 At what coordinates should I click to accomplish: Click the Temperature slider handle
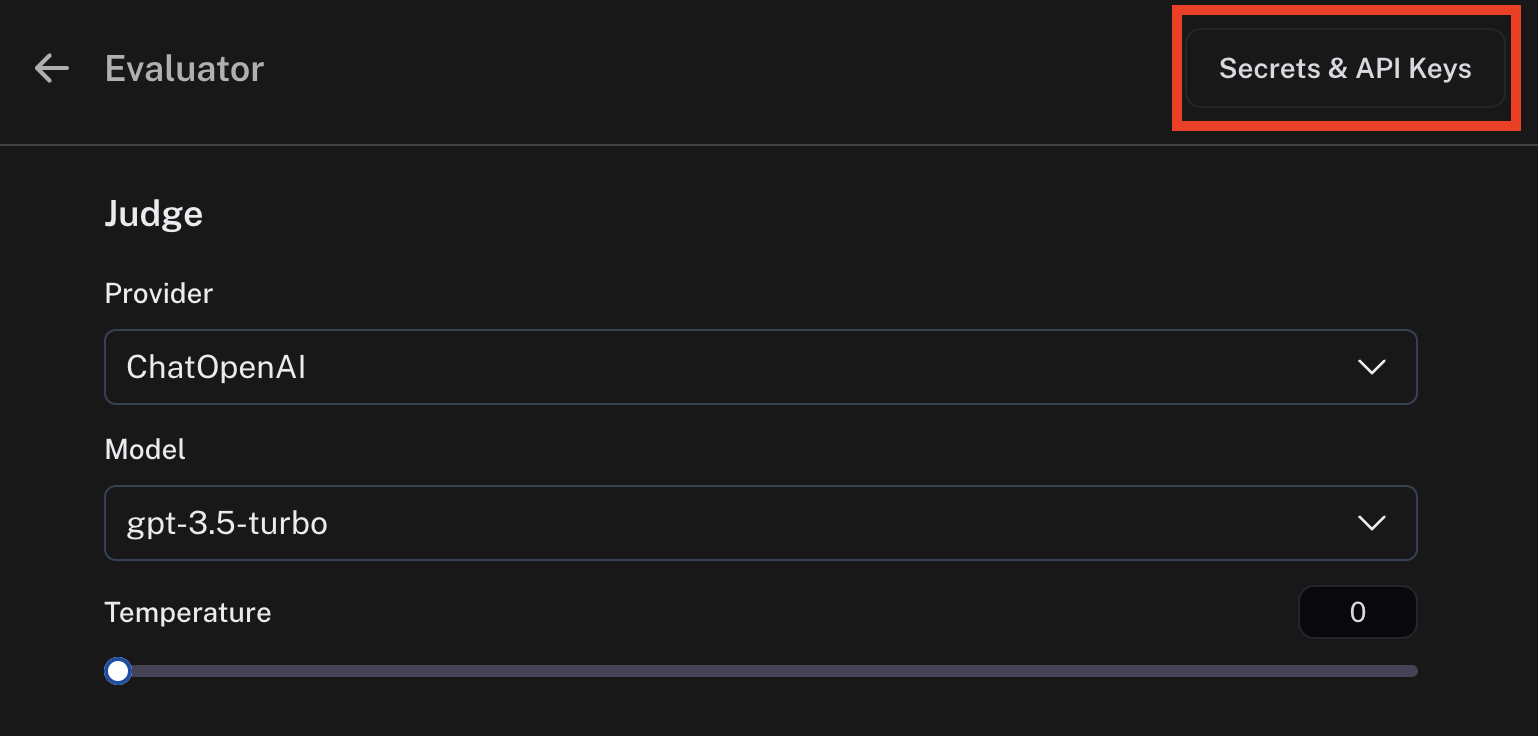point(118,671)
